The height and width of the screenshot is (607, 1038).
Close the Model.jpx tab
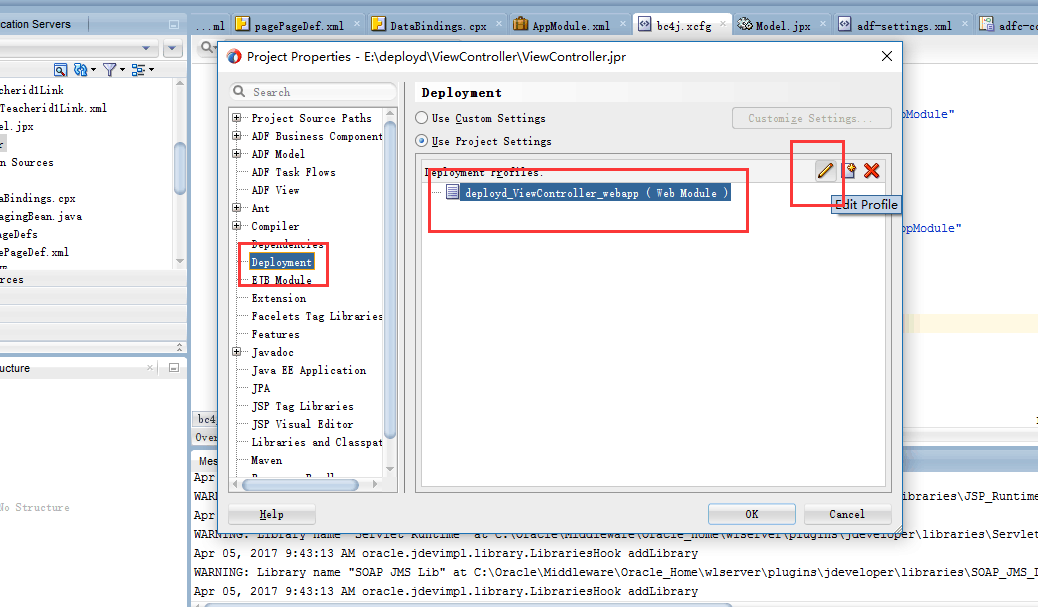(x=823, y=24)
